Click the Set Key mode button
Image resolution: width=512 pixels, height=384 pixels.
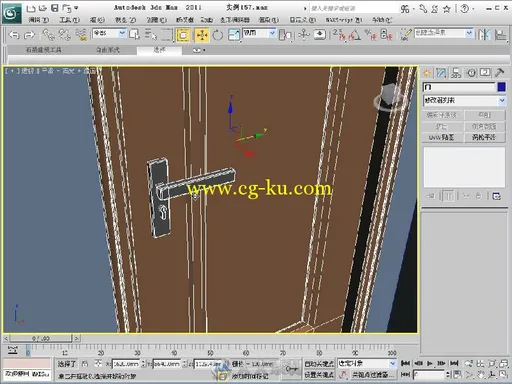point(319,375)
